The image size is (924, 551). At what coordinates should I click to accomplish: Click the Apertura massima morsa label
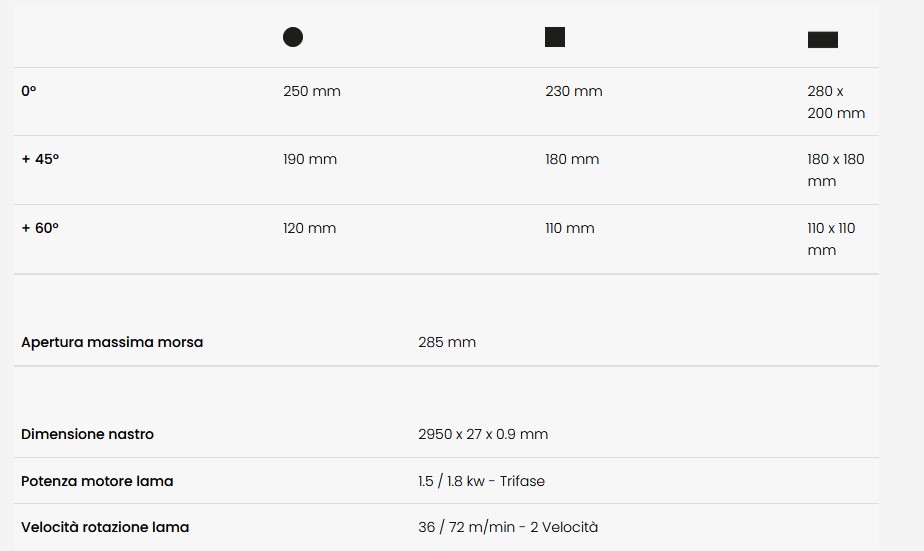[x=112, y=342]
